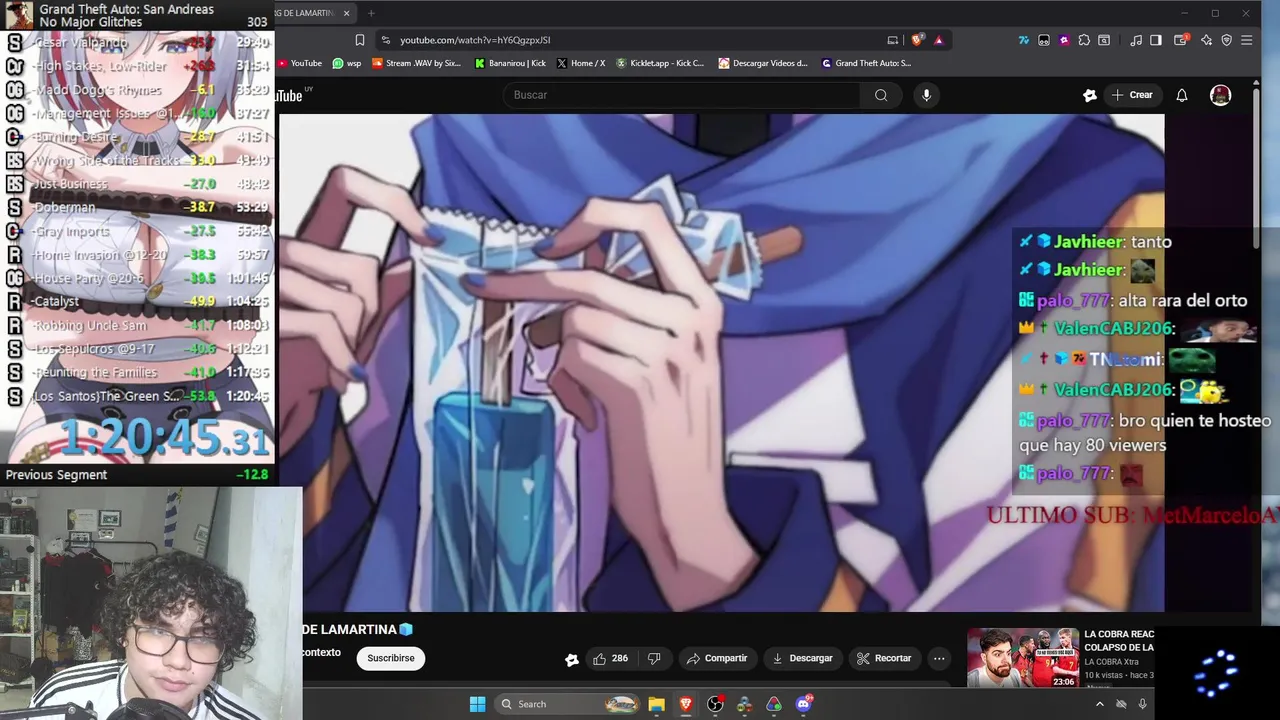Open OBS Studio from taskbar
1280x720 pixels.
[x=715, y=704]
